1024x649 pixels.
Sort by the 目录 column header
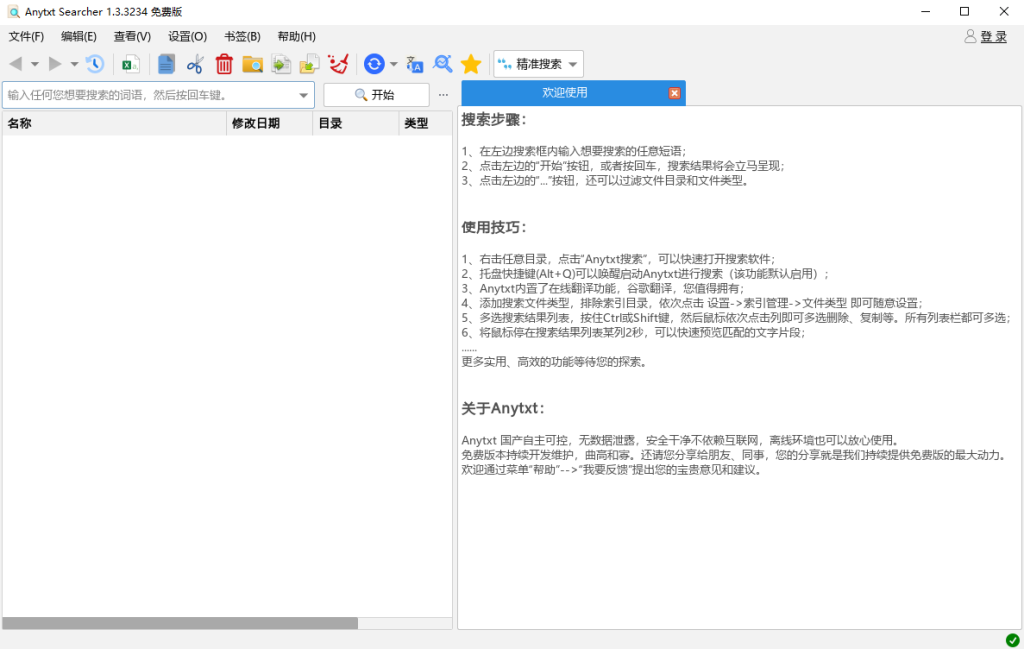point(355,123)
